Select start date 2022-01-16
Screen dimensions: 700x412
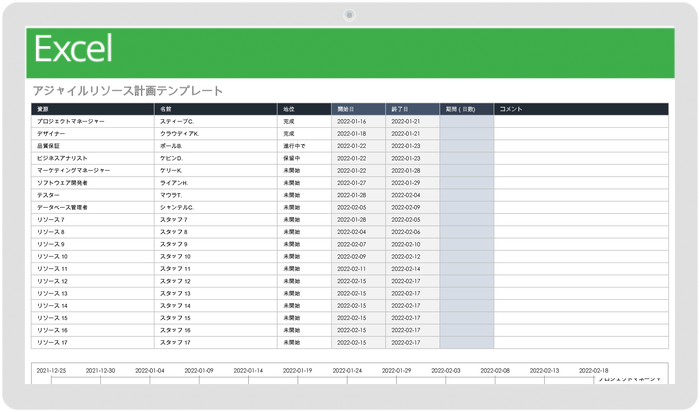(x=358, y=121)
